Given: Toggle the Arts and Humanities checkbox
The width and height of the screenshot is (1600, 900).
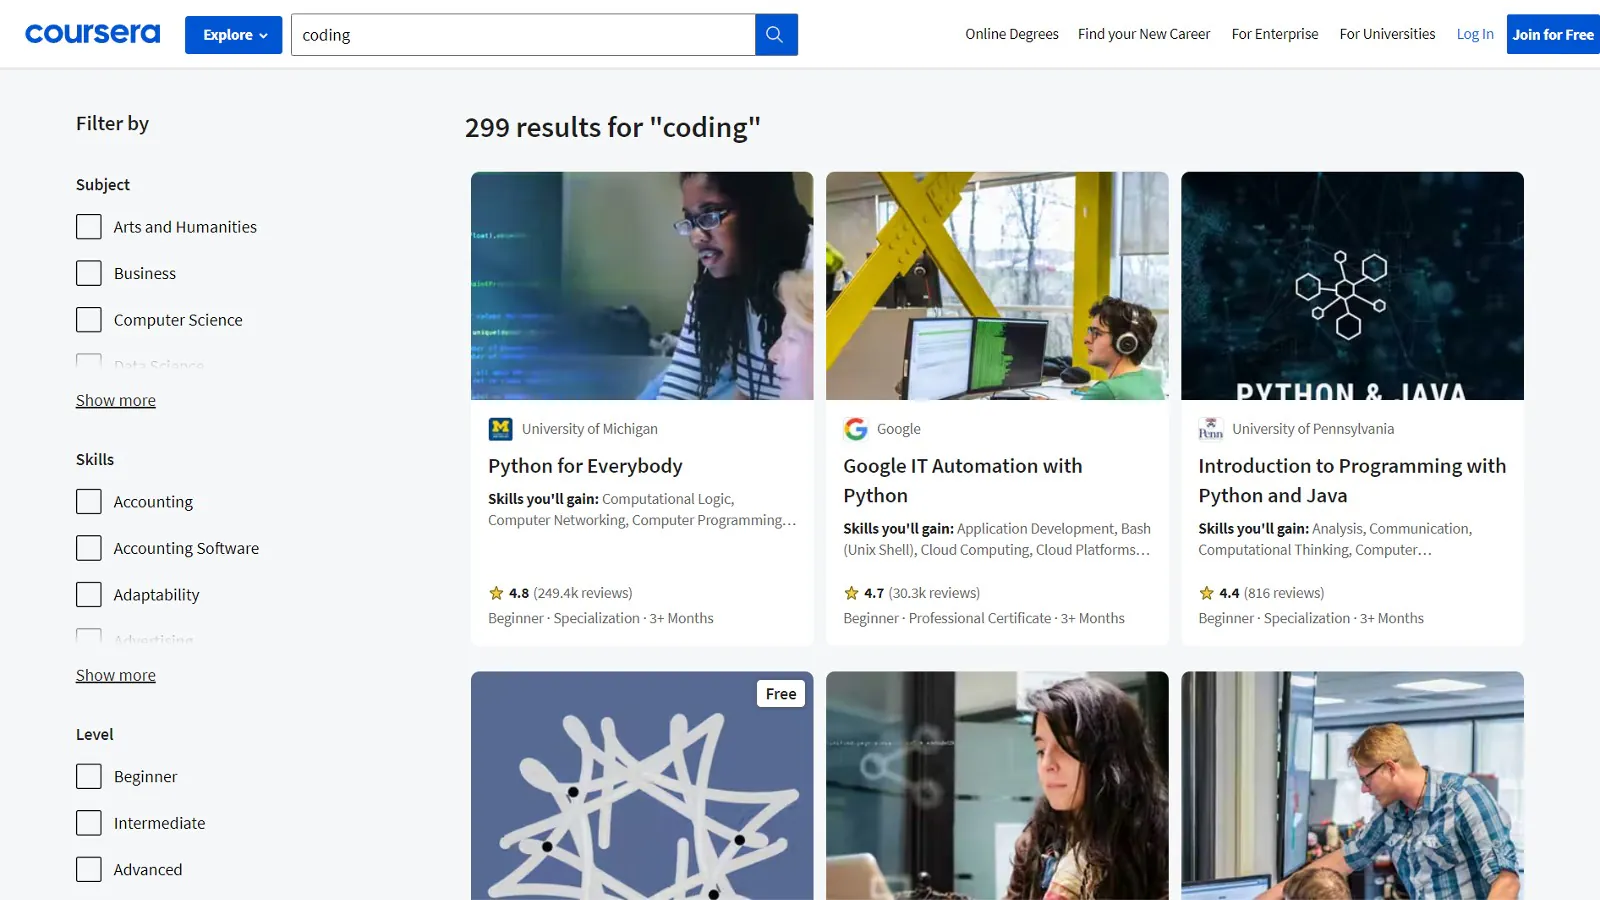Looking at the screenshot, I should (89, 227).
